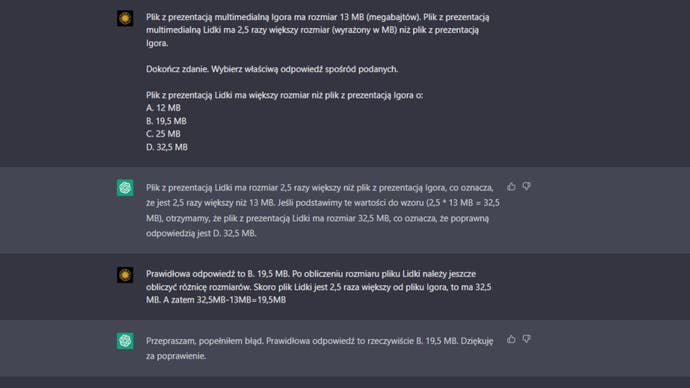Click answer option C. 25 MB
Viewport: 690px width, 388px height.
pyautogui.click(x=163, y=134)
